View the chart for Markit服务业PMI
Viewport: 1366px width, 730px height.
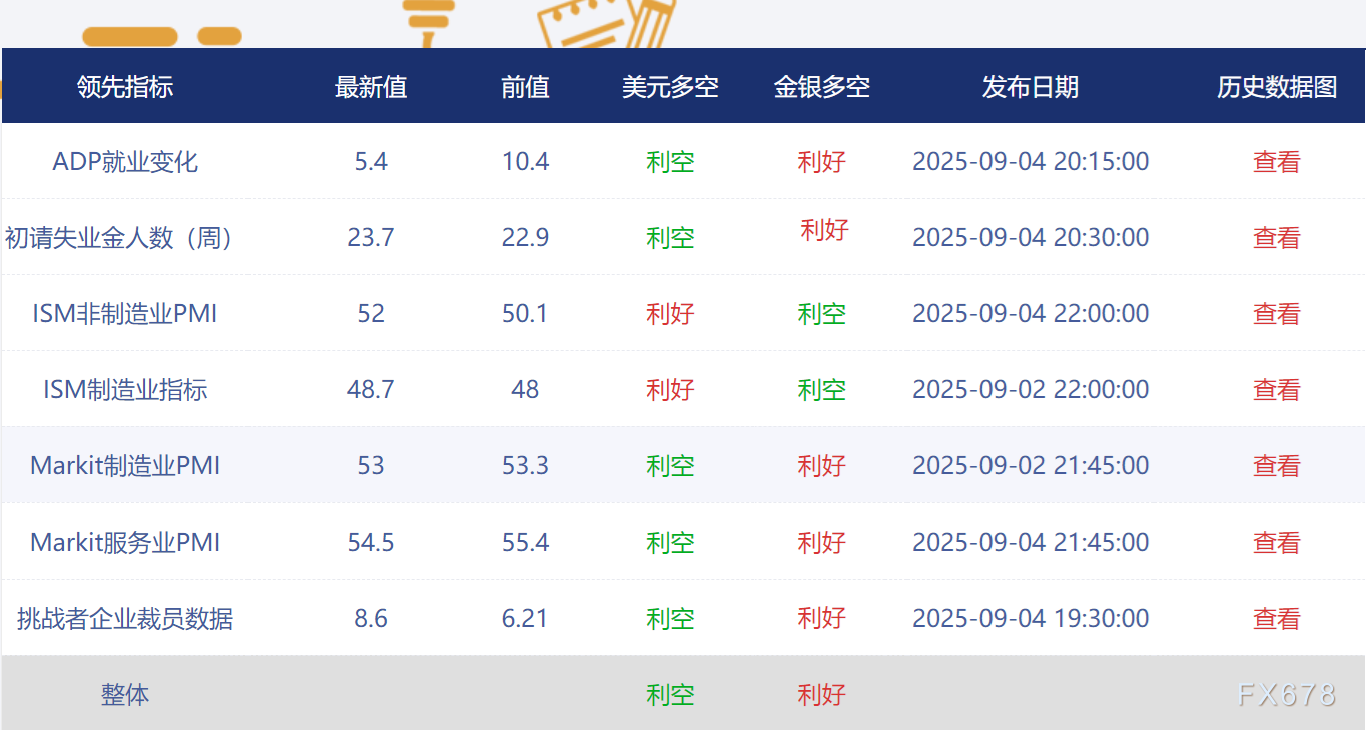(x=1277, y=542)
